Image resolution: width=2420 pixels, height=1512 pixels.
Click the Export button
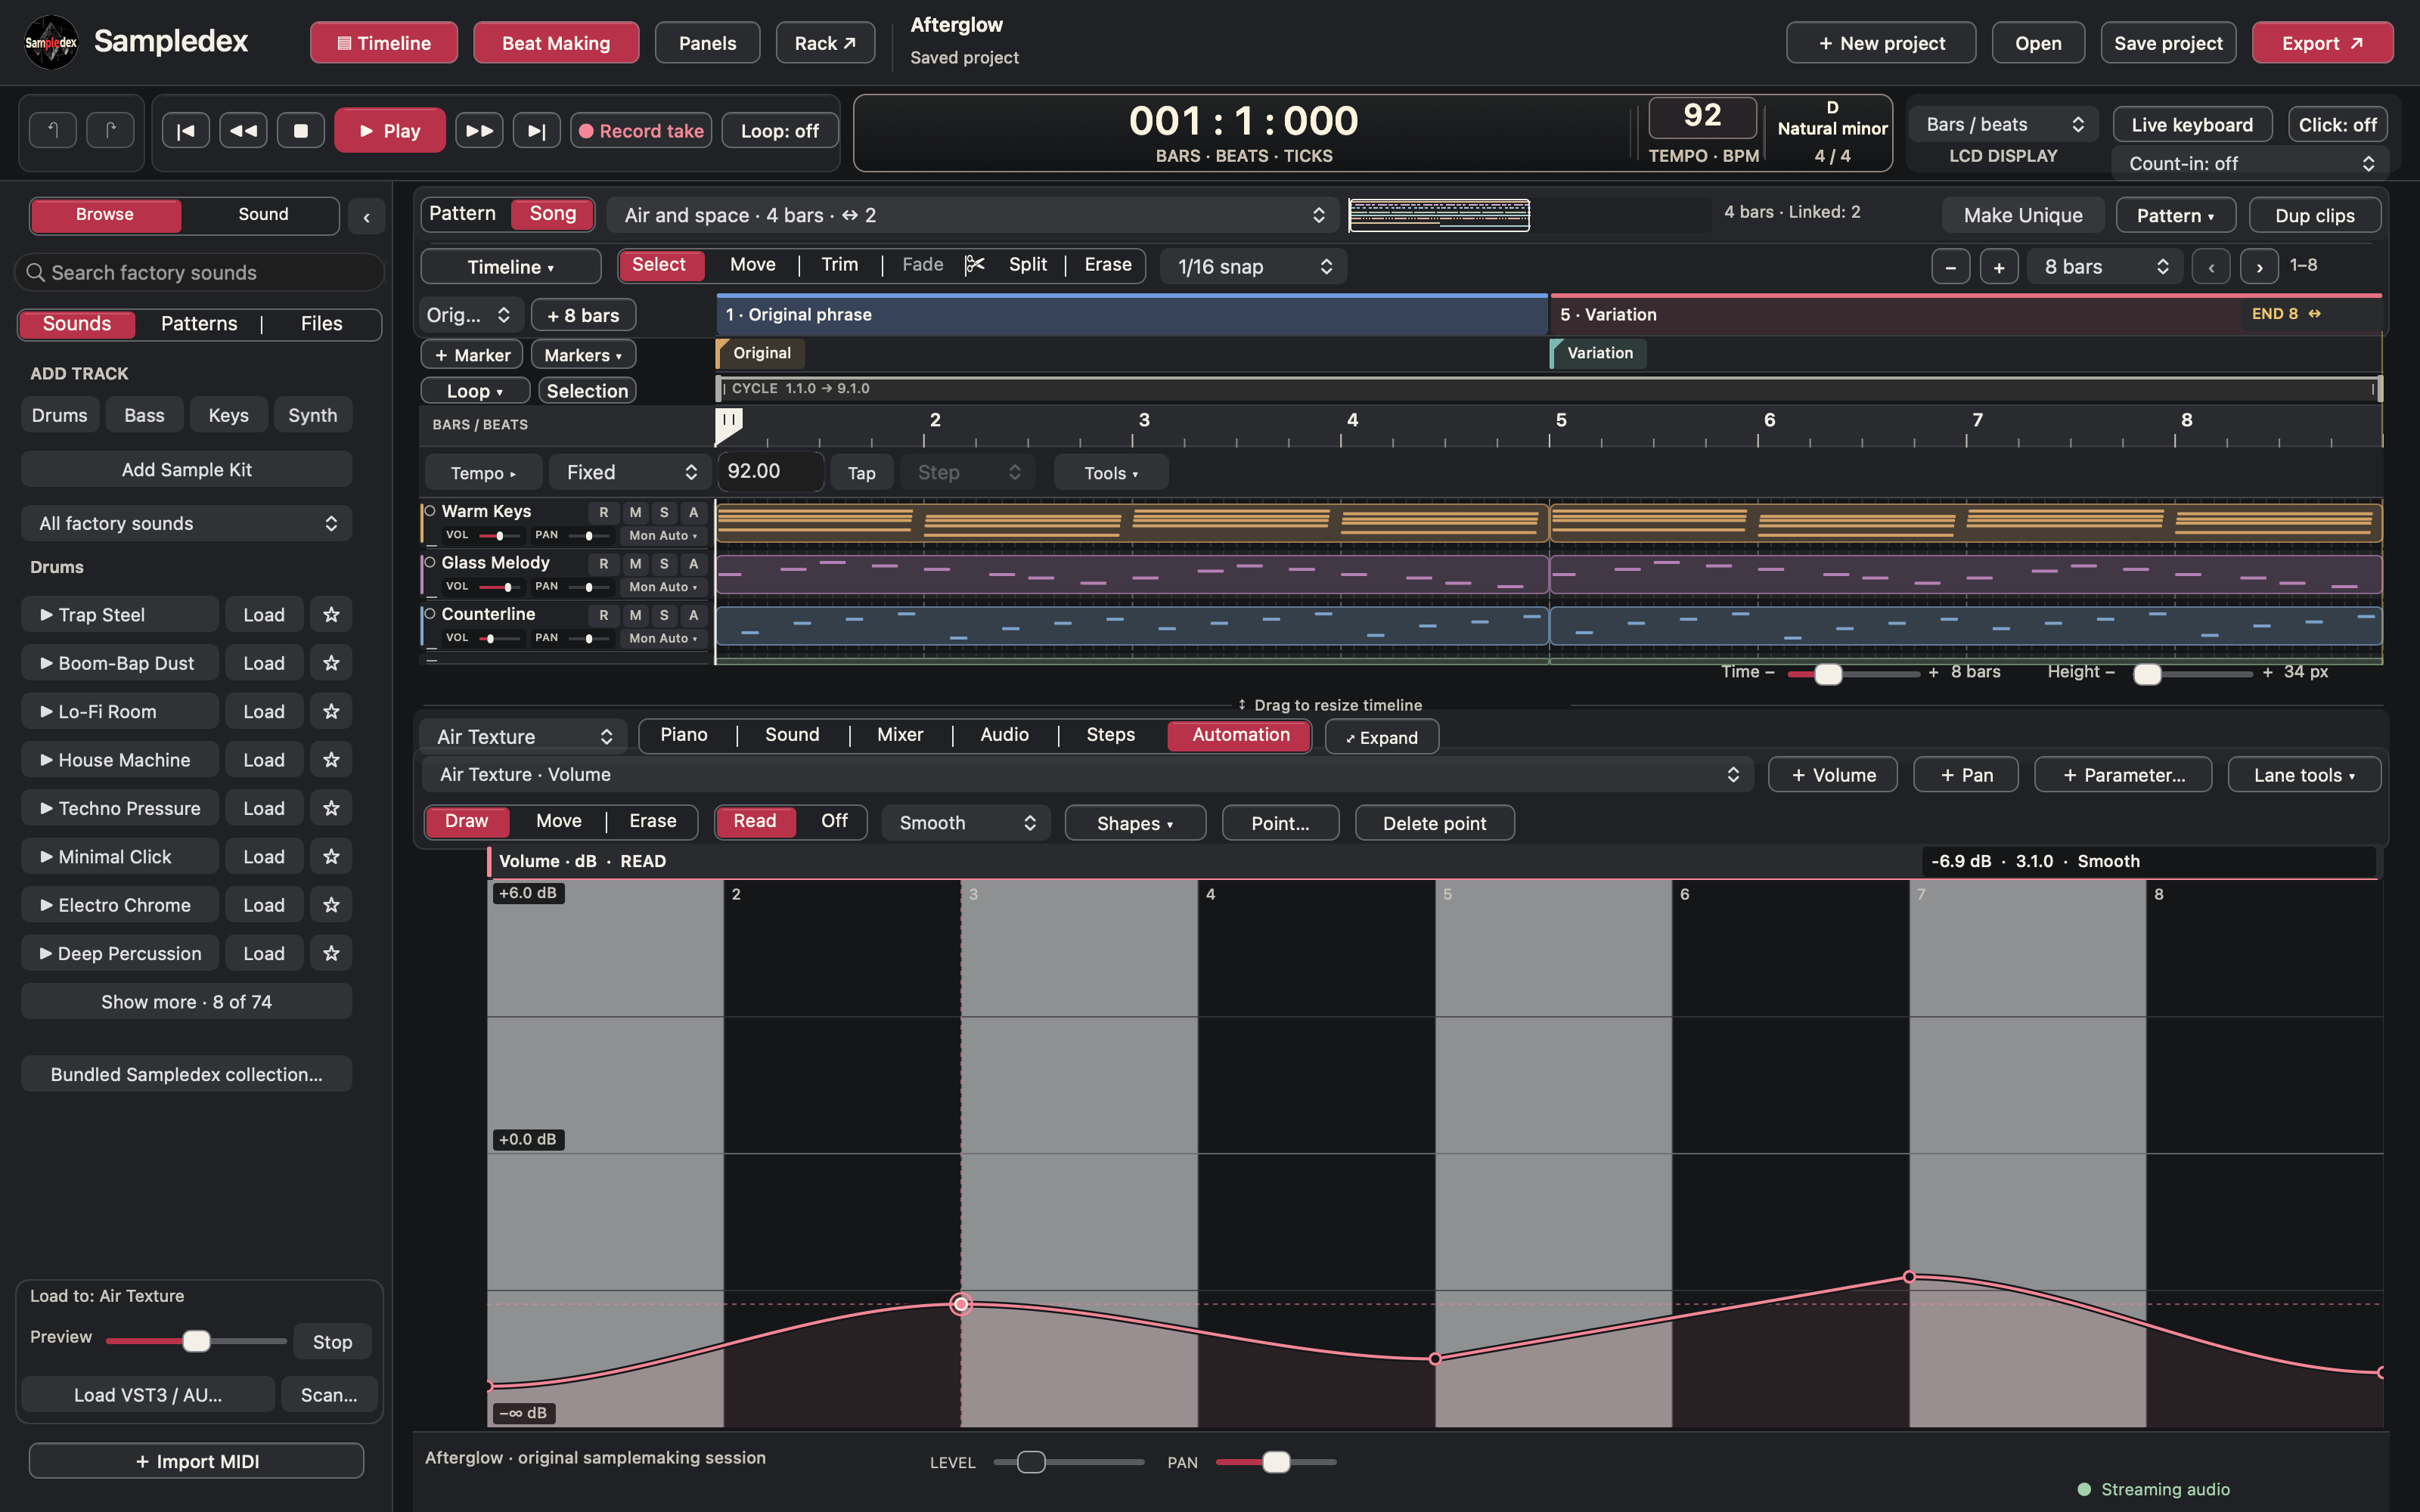coord(2322,43)
